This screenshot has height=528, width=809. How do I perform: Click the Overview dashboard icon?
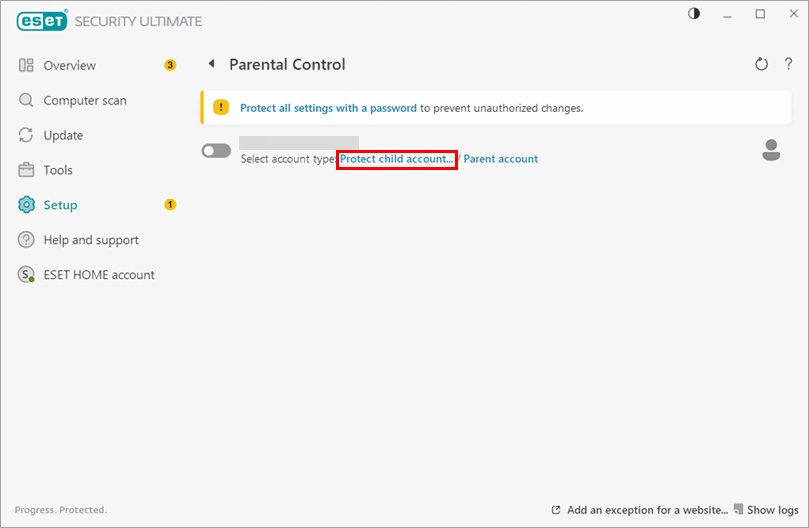(26, 66)
